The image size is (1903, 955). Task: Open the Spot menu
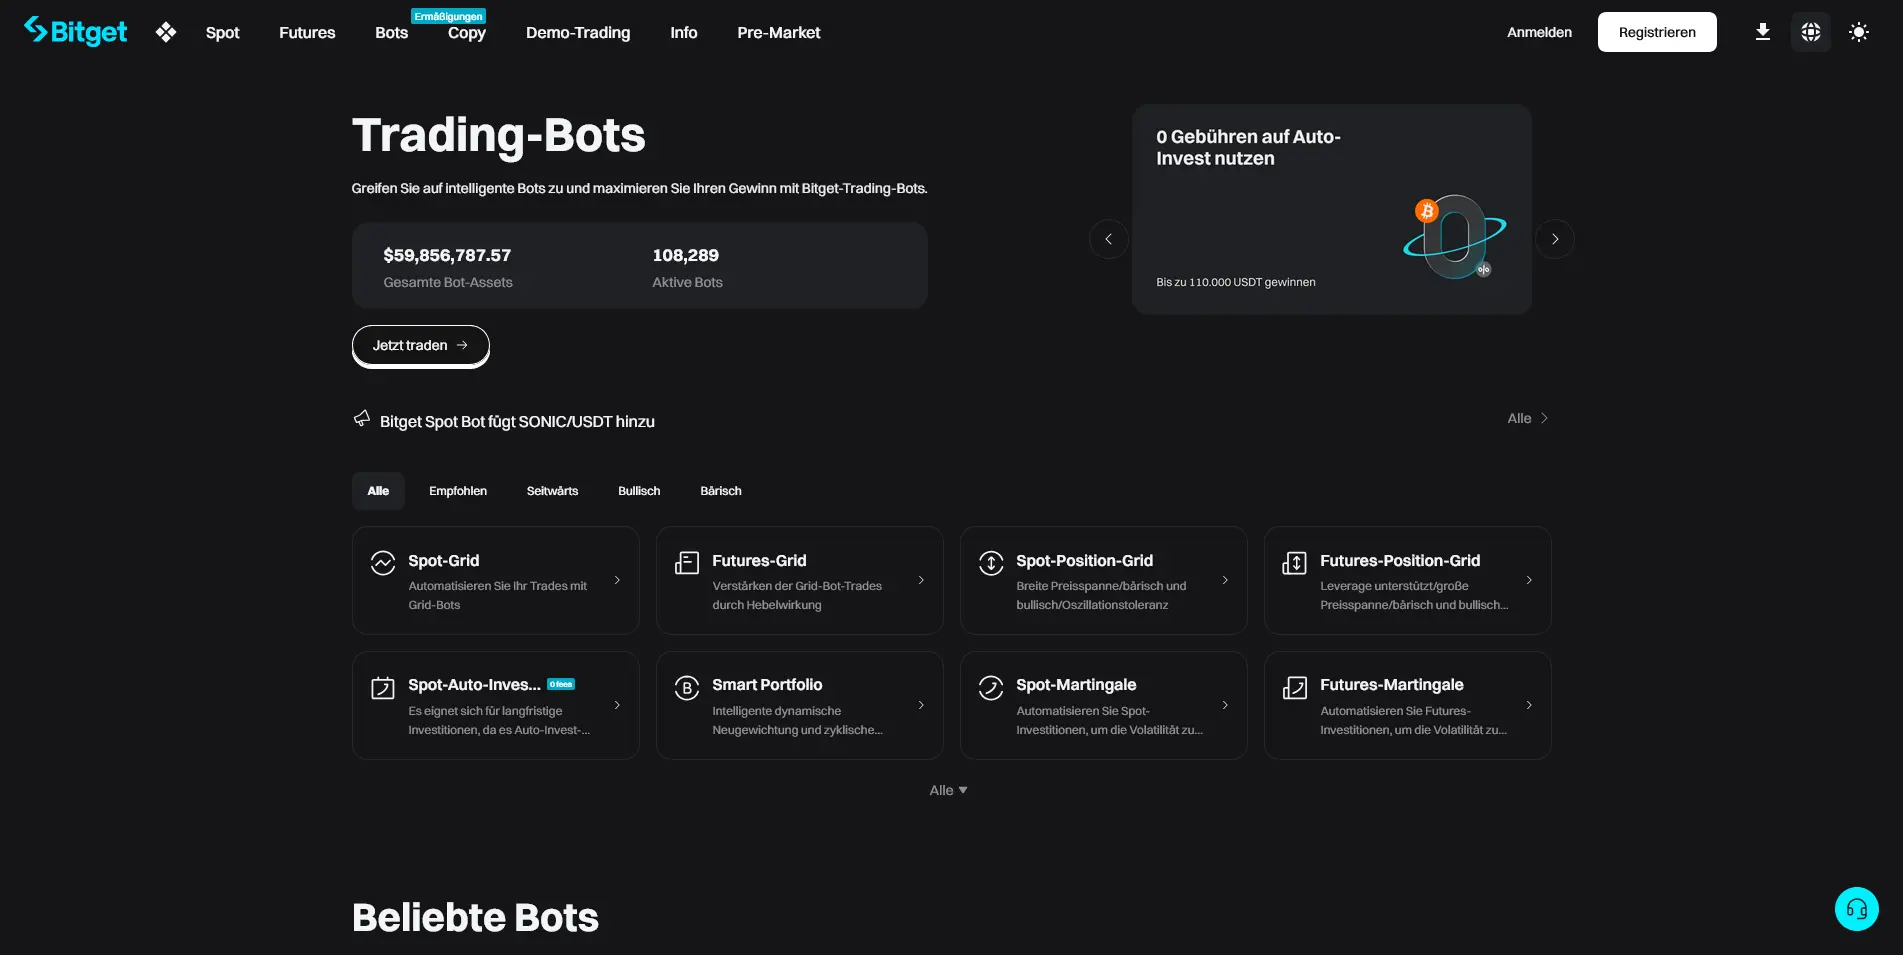(x=222, y=32)
